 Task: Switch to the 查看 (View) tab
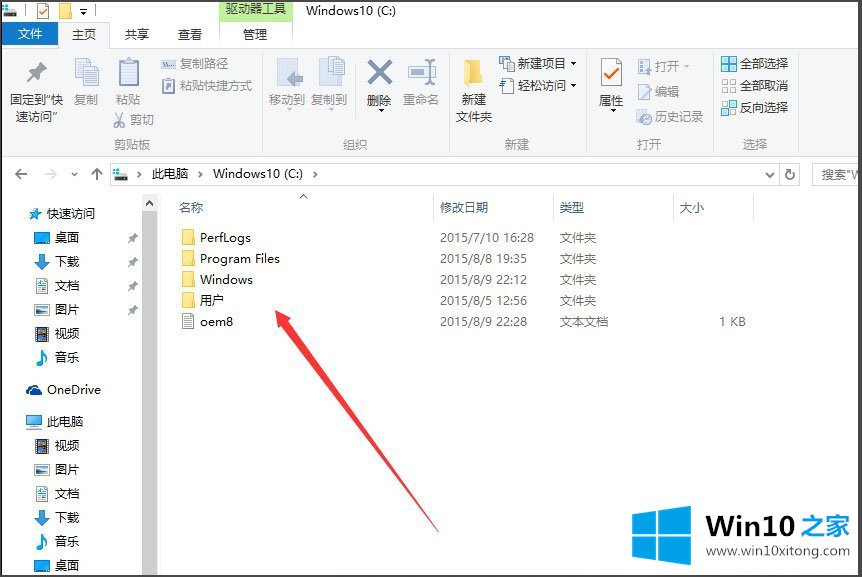pos(190,34)
